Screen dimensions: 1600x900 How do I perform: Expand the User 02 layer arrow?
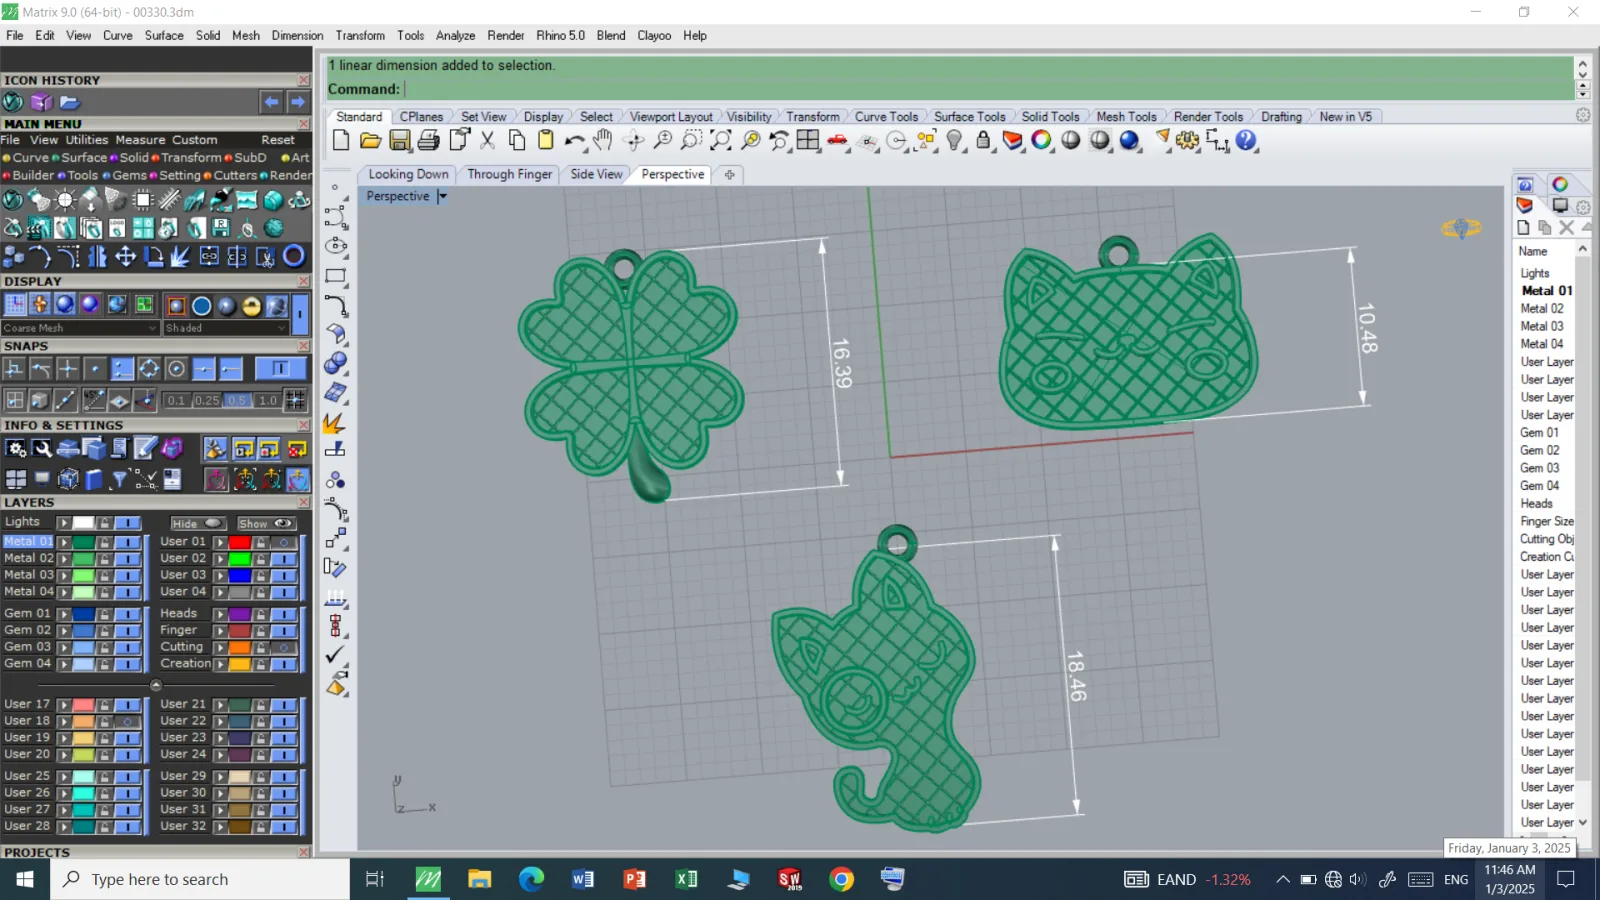pos(220,559)
